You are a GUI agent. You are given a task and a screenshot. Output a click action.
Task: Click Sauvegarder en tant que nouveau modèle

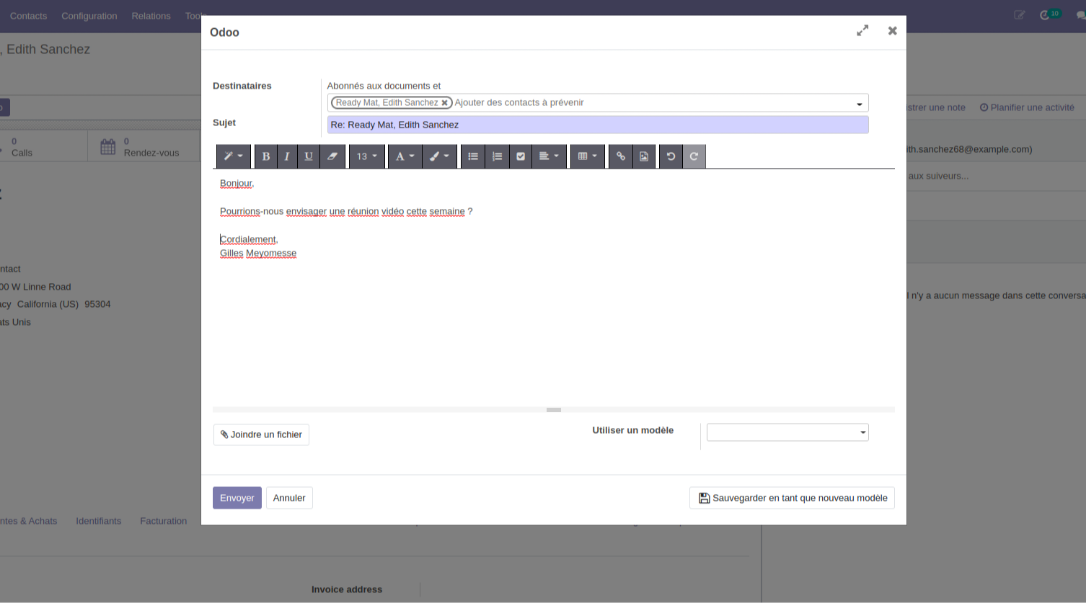pos(792,498)
